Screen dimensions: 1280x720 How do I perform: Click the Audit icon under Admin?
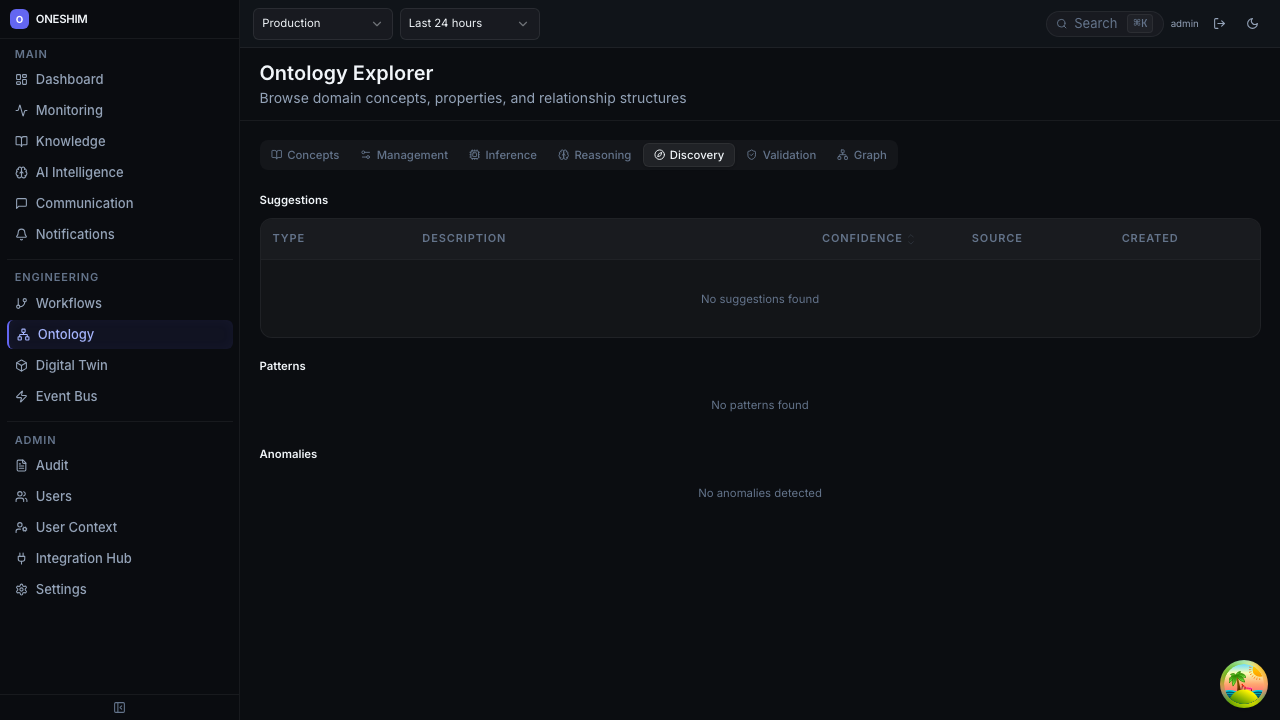coord(21,465)
